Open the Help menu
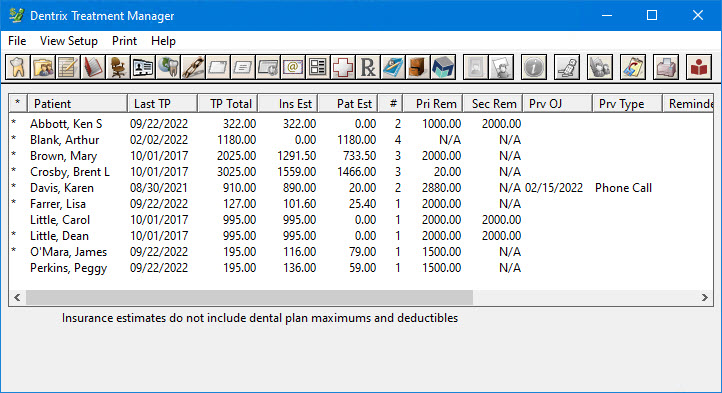Viewport: 722px width, 393px height. [x=163, y=41]
